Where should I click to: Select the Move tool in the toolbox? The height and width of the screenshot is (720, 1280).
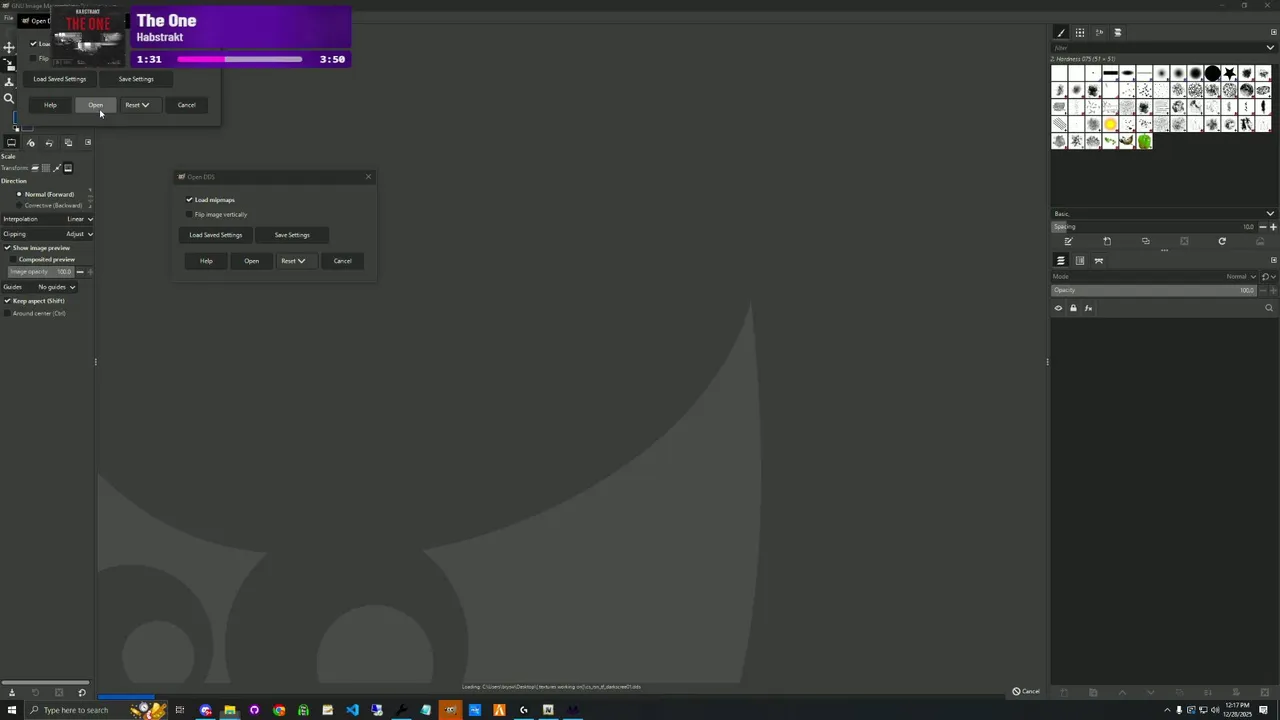(10, 47)
